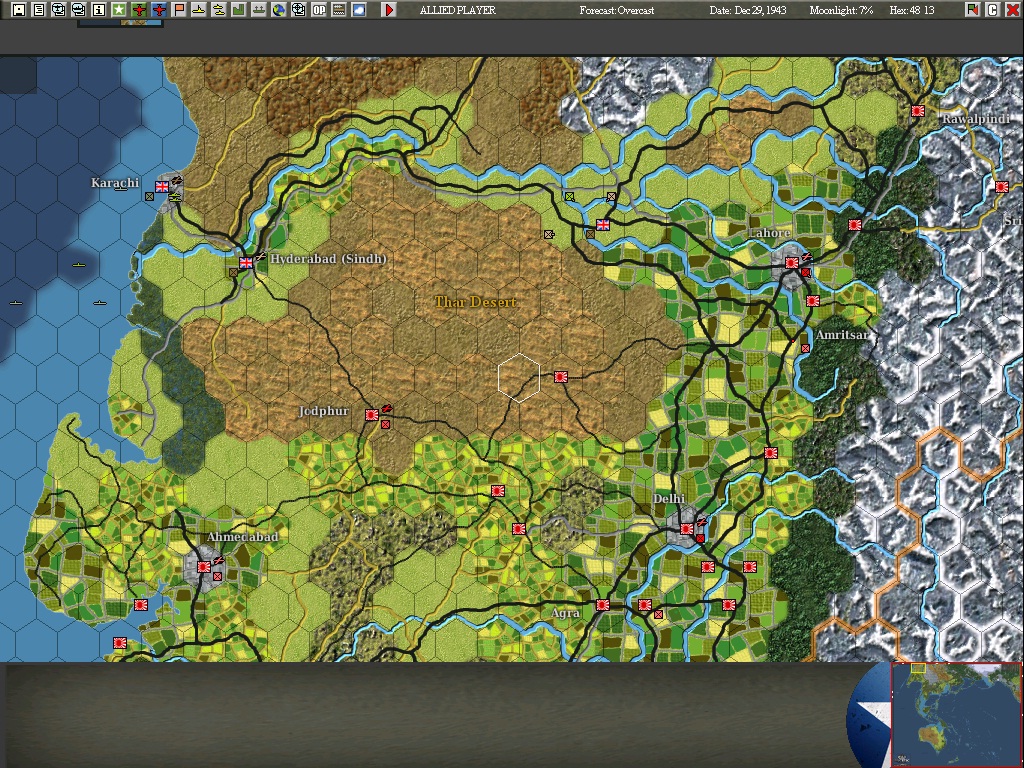Click the cloud weather toolbar icon
The width and height of the screenshot is (1024, 768).
(359, 10)
